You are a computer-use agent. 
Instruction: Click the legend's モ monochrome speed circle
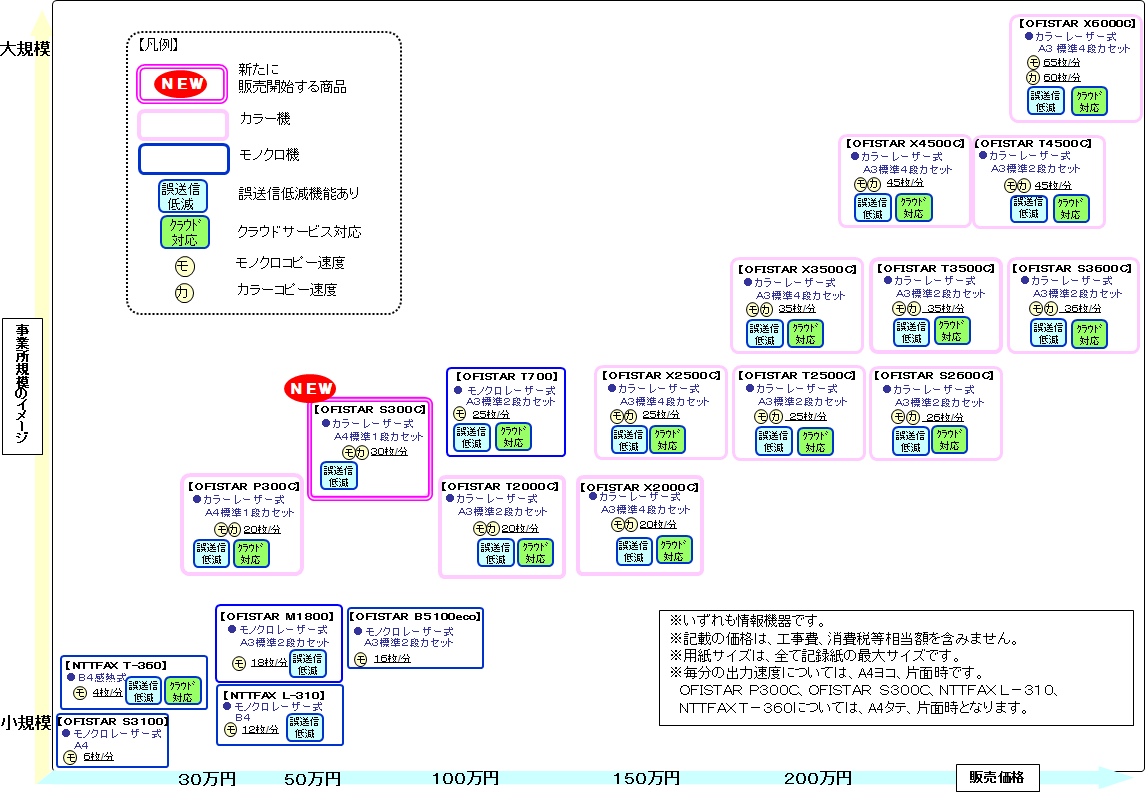coord(184,266)
